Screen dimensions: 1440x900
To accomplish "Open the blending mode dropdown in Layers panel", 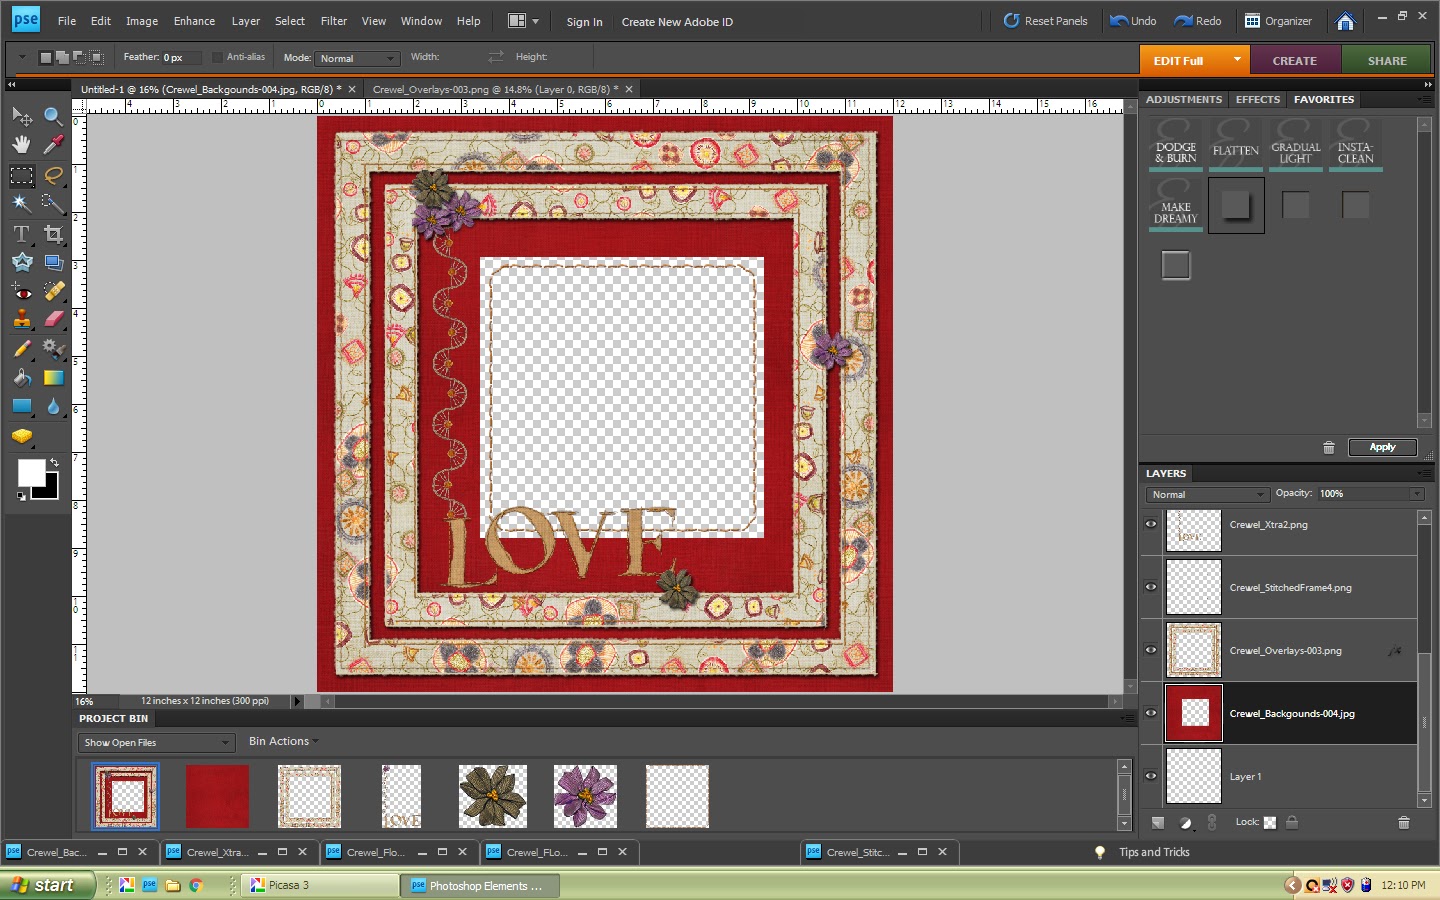I will 1205,494.
